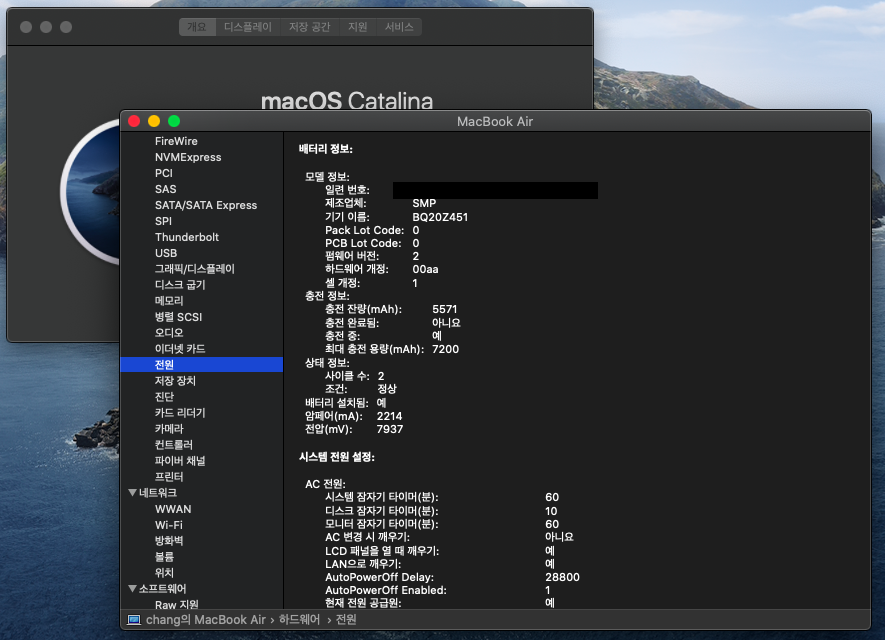Select the 소프트웨어 category label
885x640 pixels.
point(163,589)
